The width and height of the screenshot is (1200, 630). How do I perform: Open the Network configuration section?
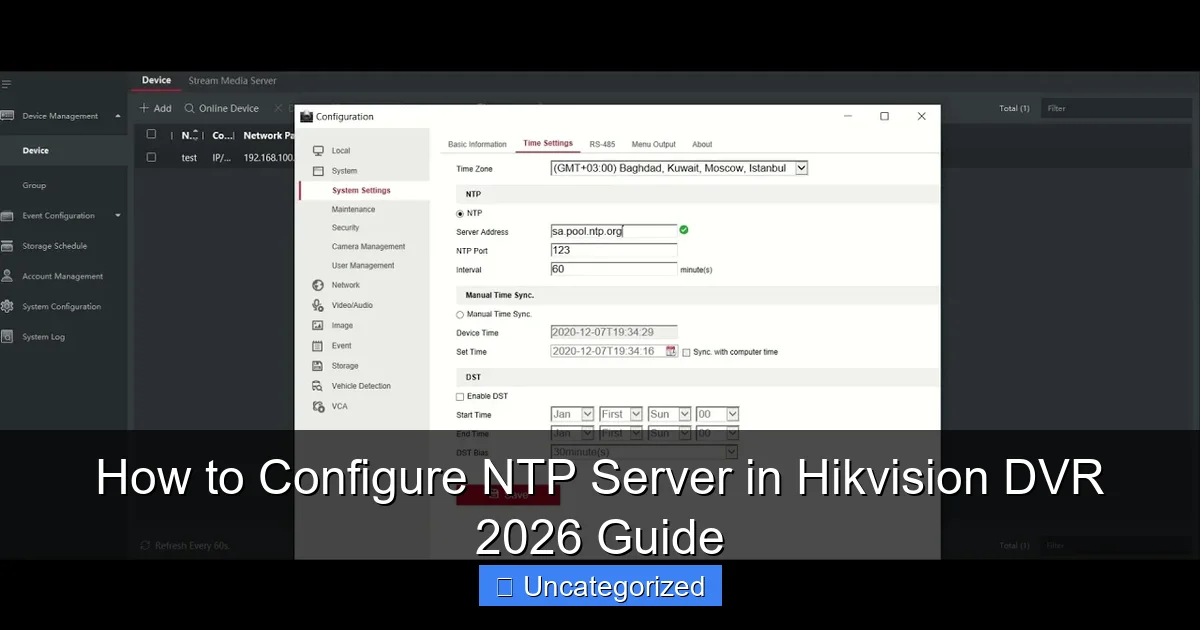tap(346, 285)
